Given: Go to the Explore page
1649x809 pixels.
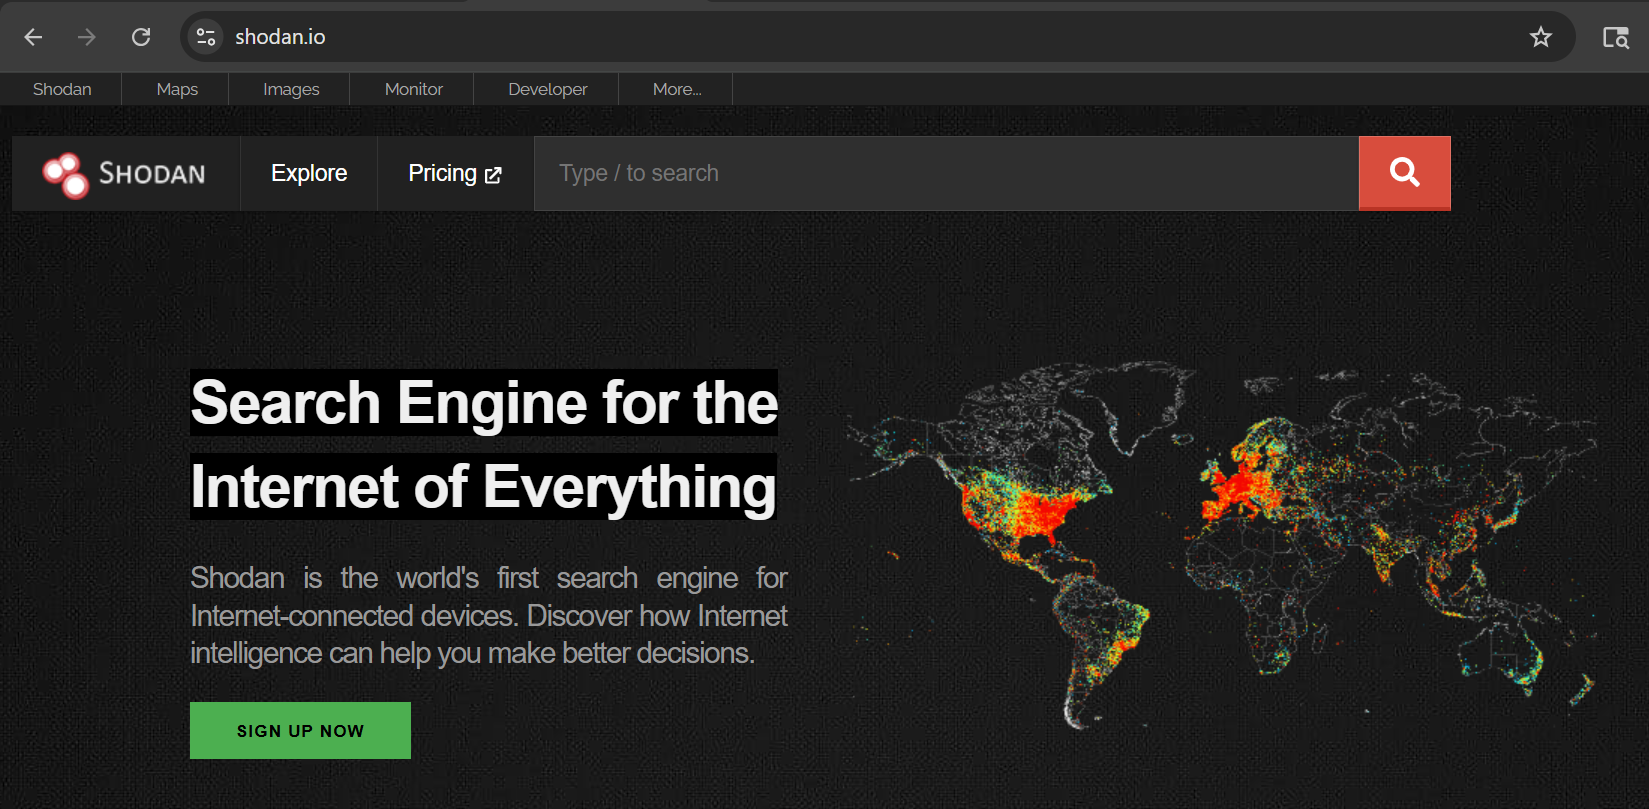Looking at the screenshot, I should tap(309, 173).
